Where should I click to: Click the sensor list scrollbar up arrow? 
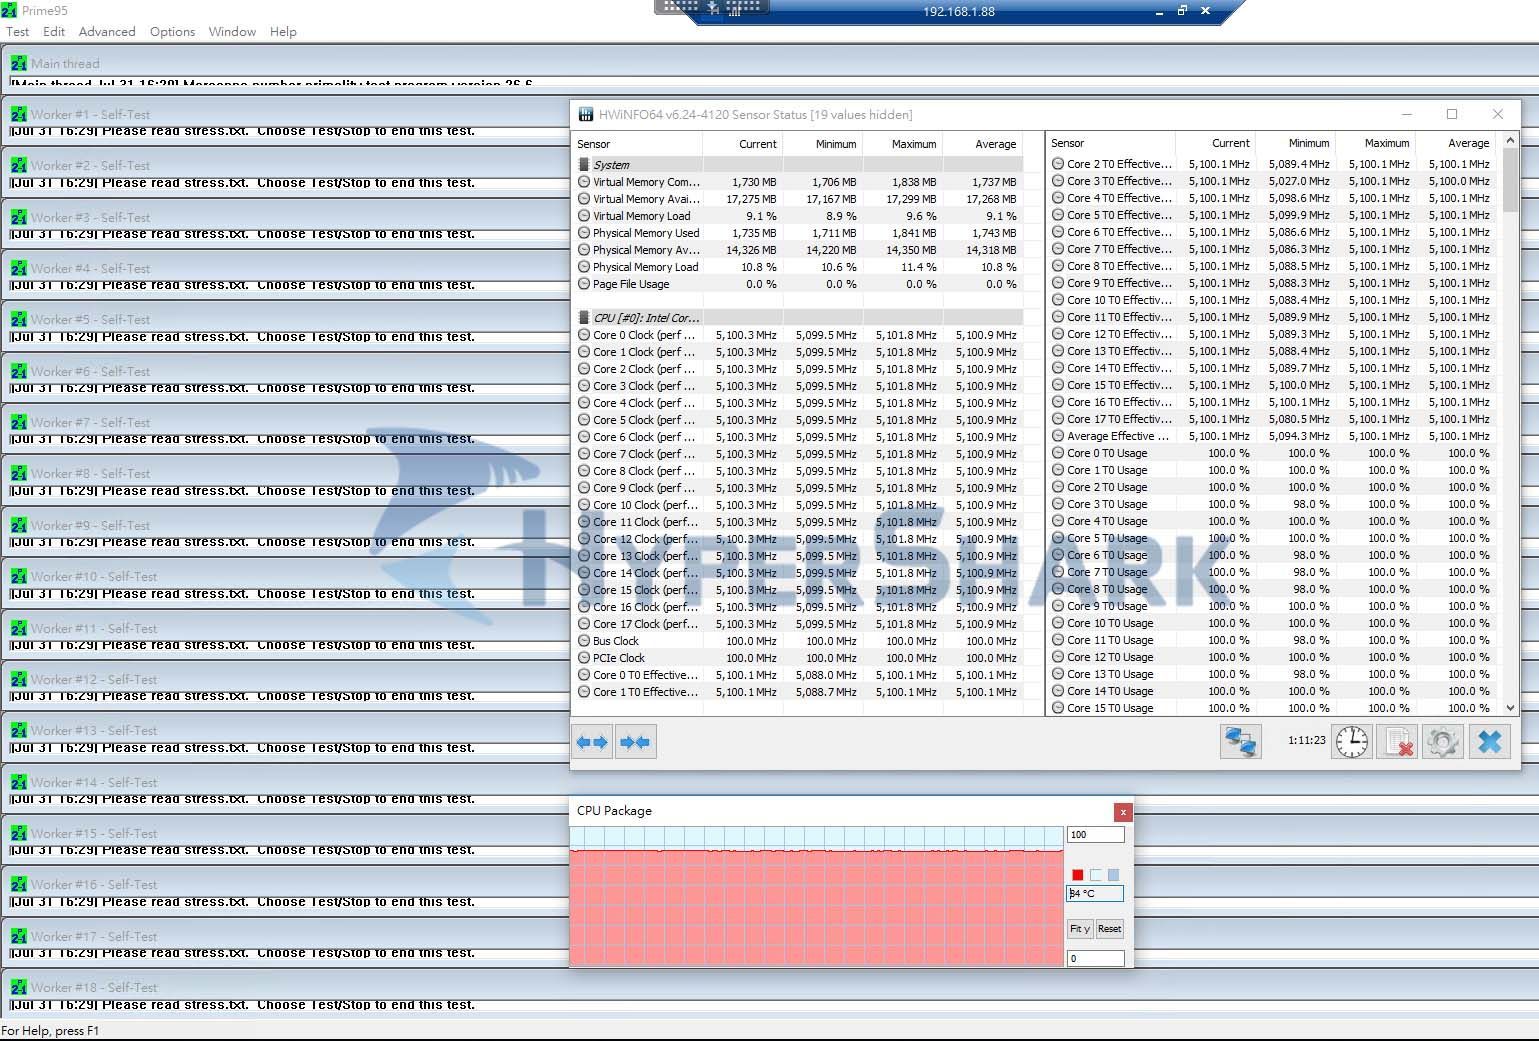click(x=1510, y=141)
